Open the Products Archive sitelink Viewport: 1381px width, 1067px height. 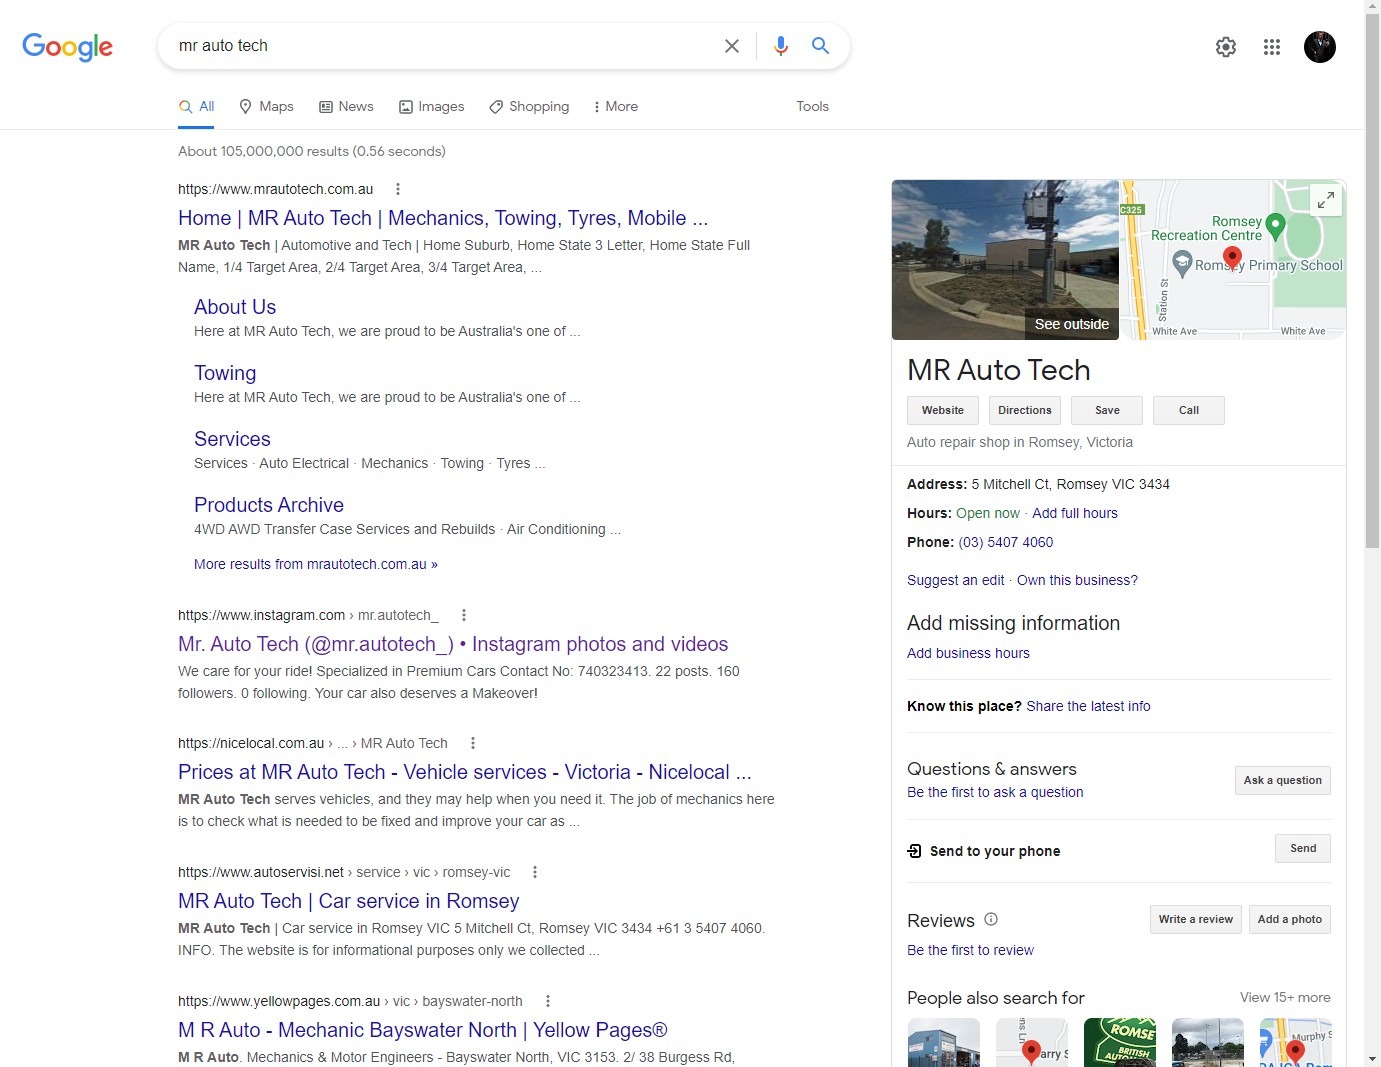coord(269,505)
